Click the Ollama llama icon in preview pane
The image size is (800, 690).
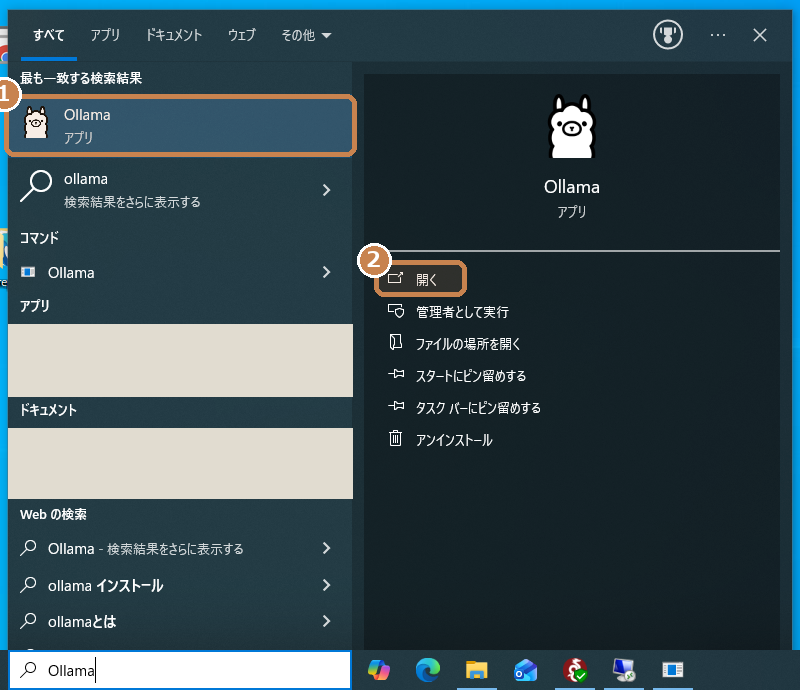tap(571, 127)
